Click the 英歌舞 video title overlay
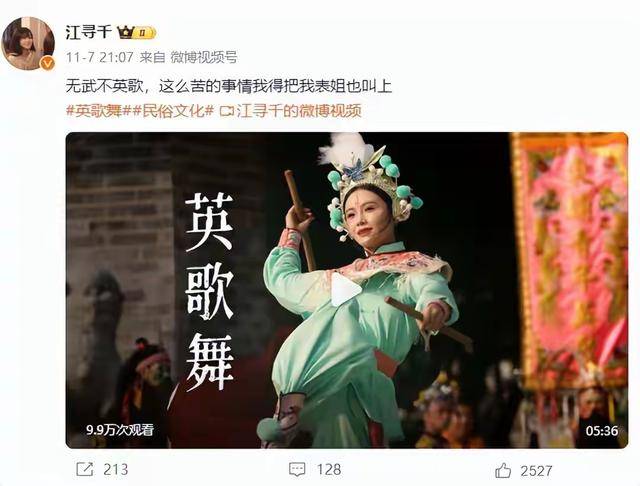This screenshot has height=486, width=640. tap(209, 292)
